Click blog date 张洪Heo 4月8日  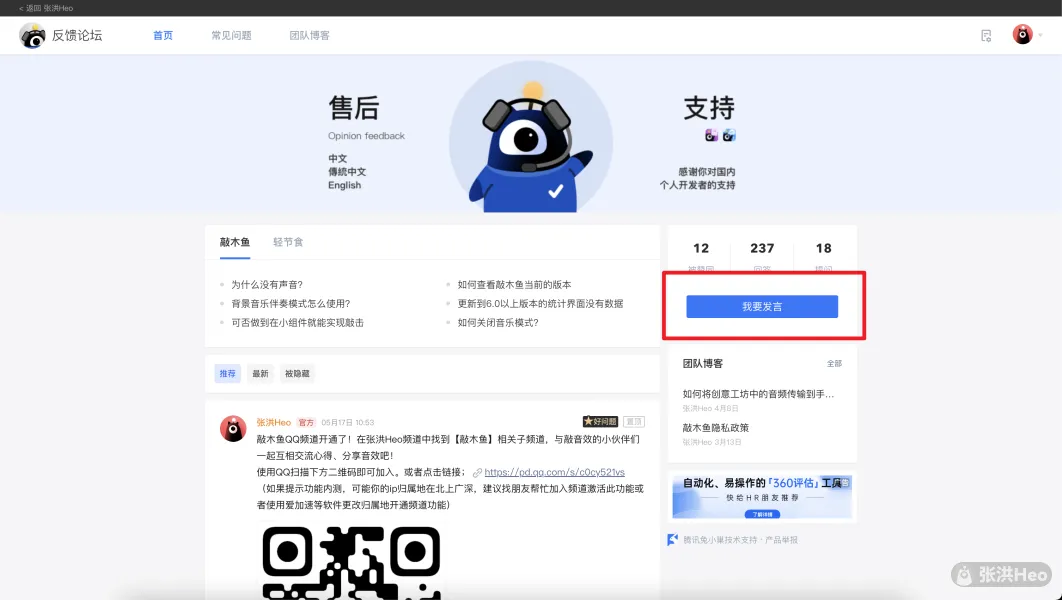710,408
